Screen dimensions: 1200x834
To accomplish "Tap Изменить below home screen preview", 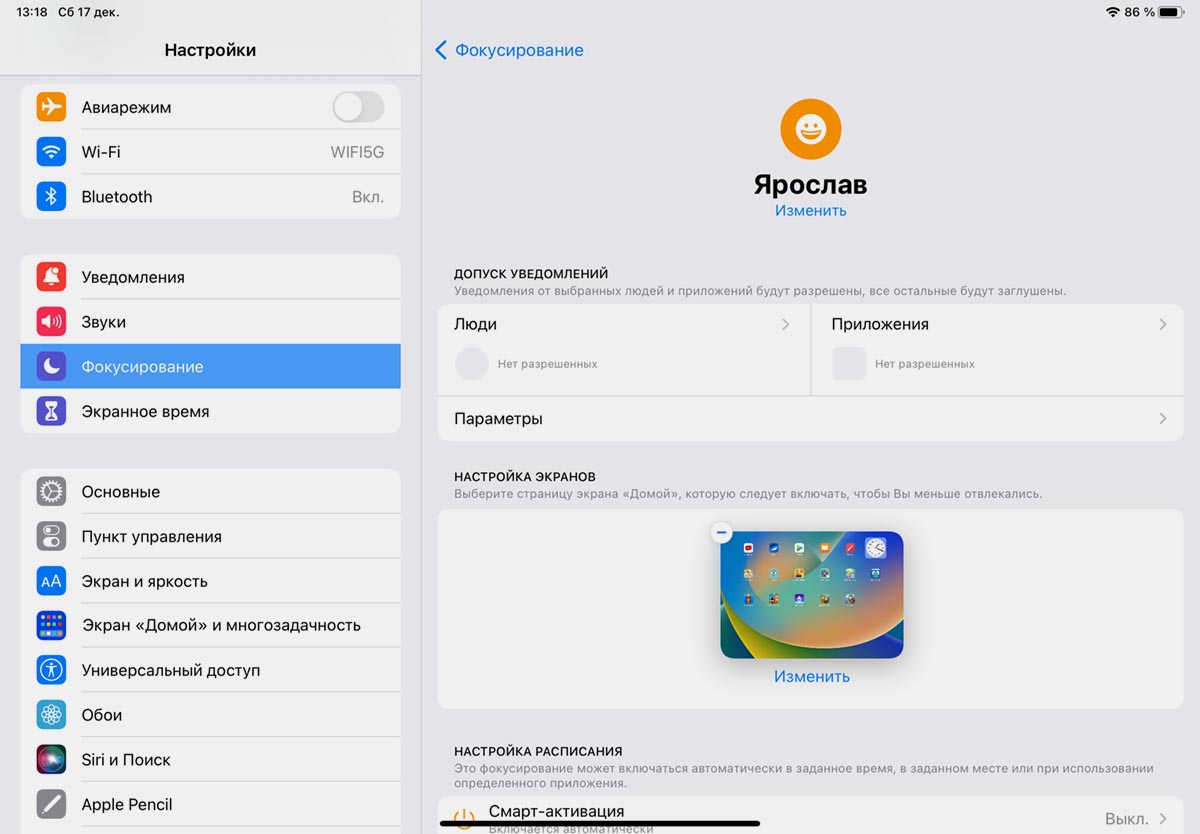I will [811, 677].
